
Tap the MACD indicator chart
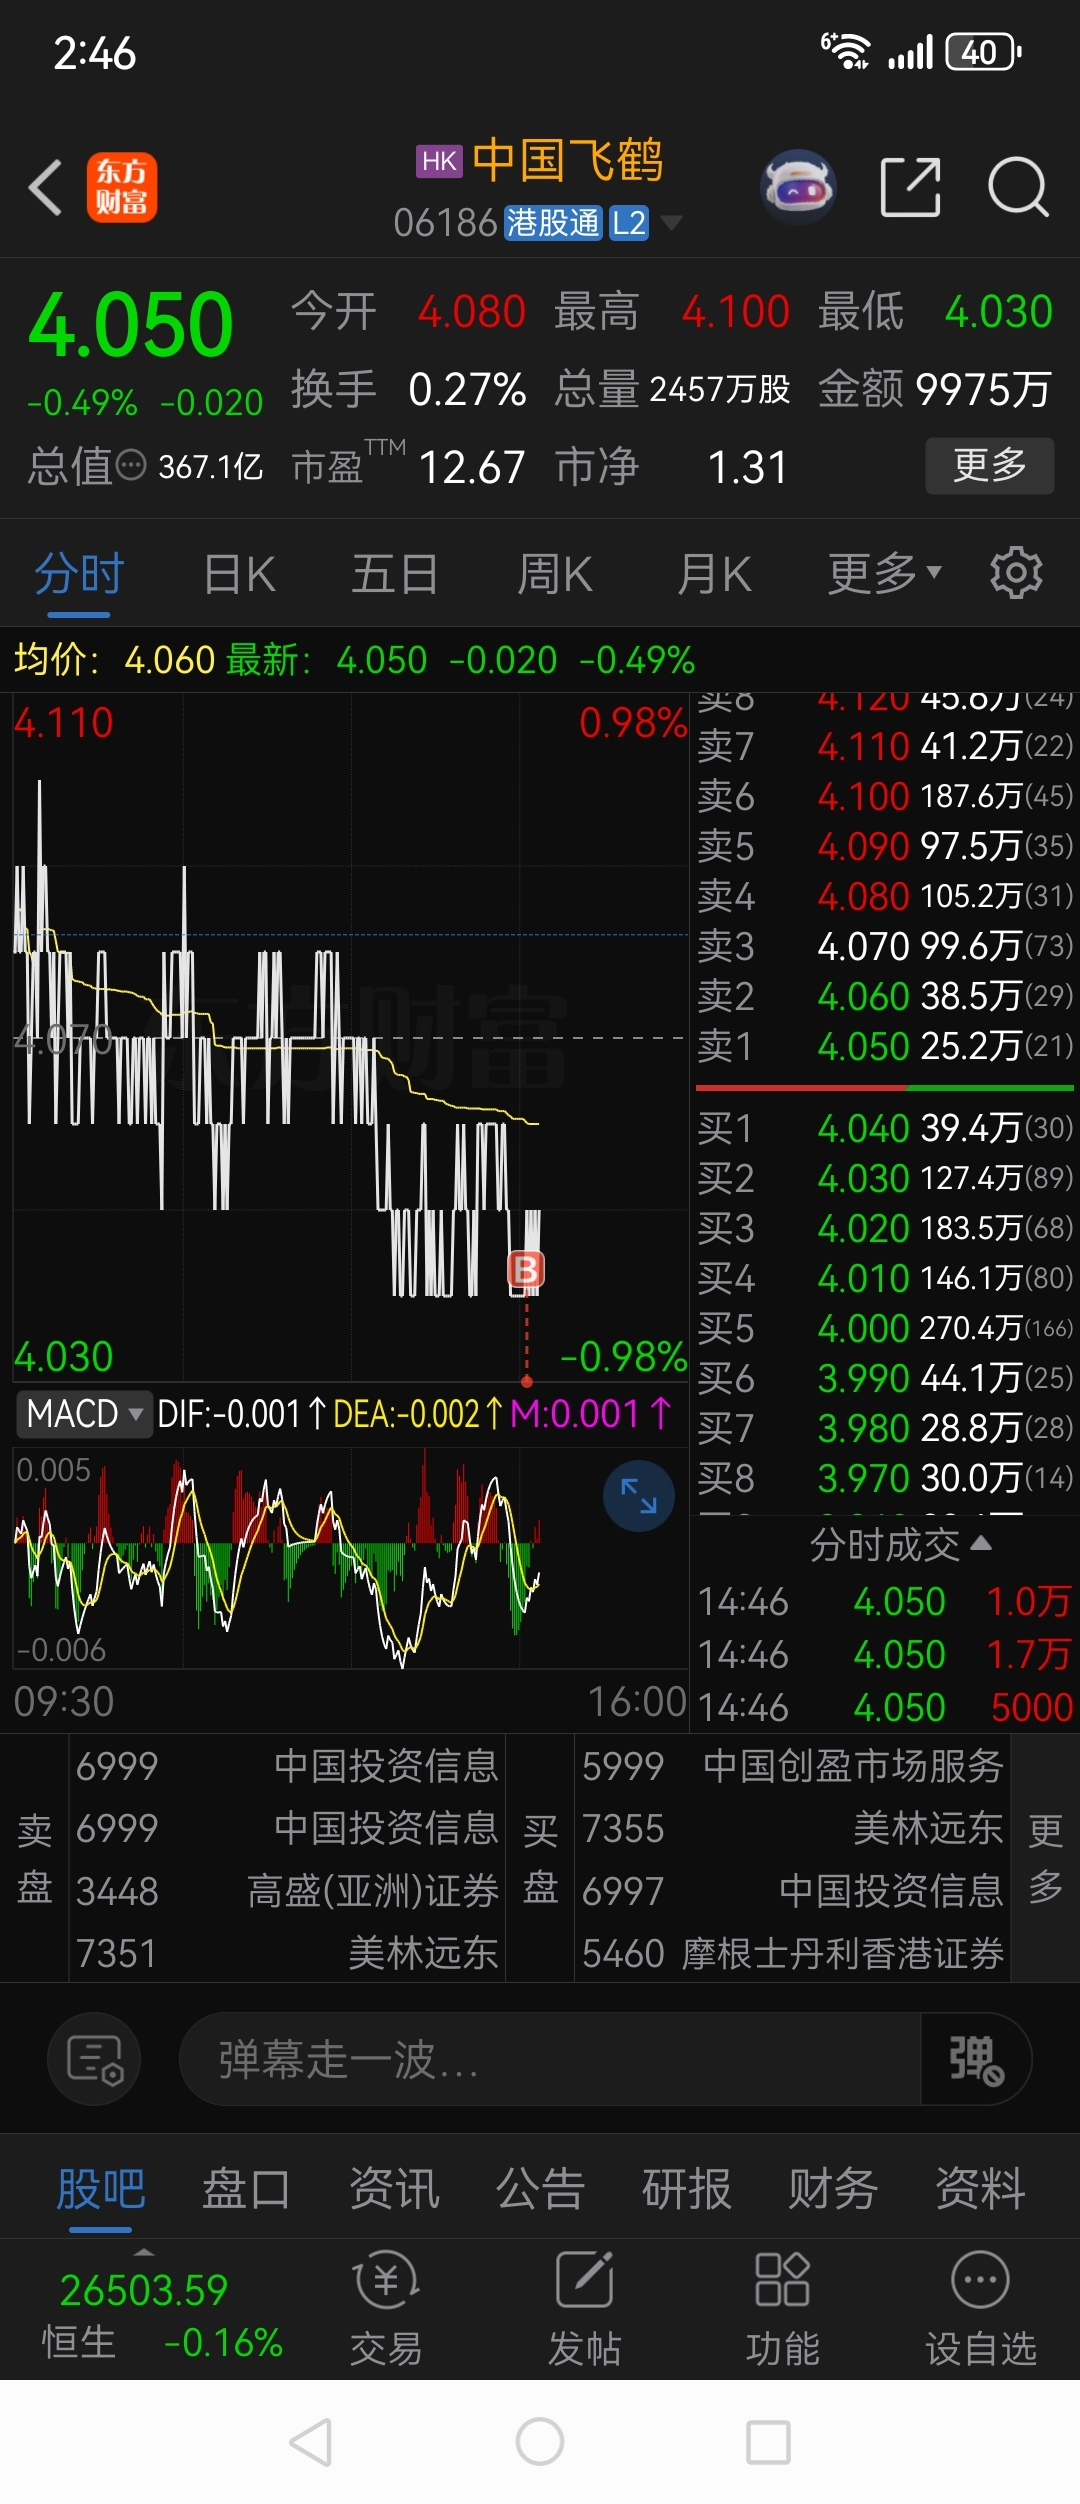tap(350, 1557)
